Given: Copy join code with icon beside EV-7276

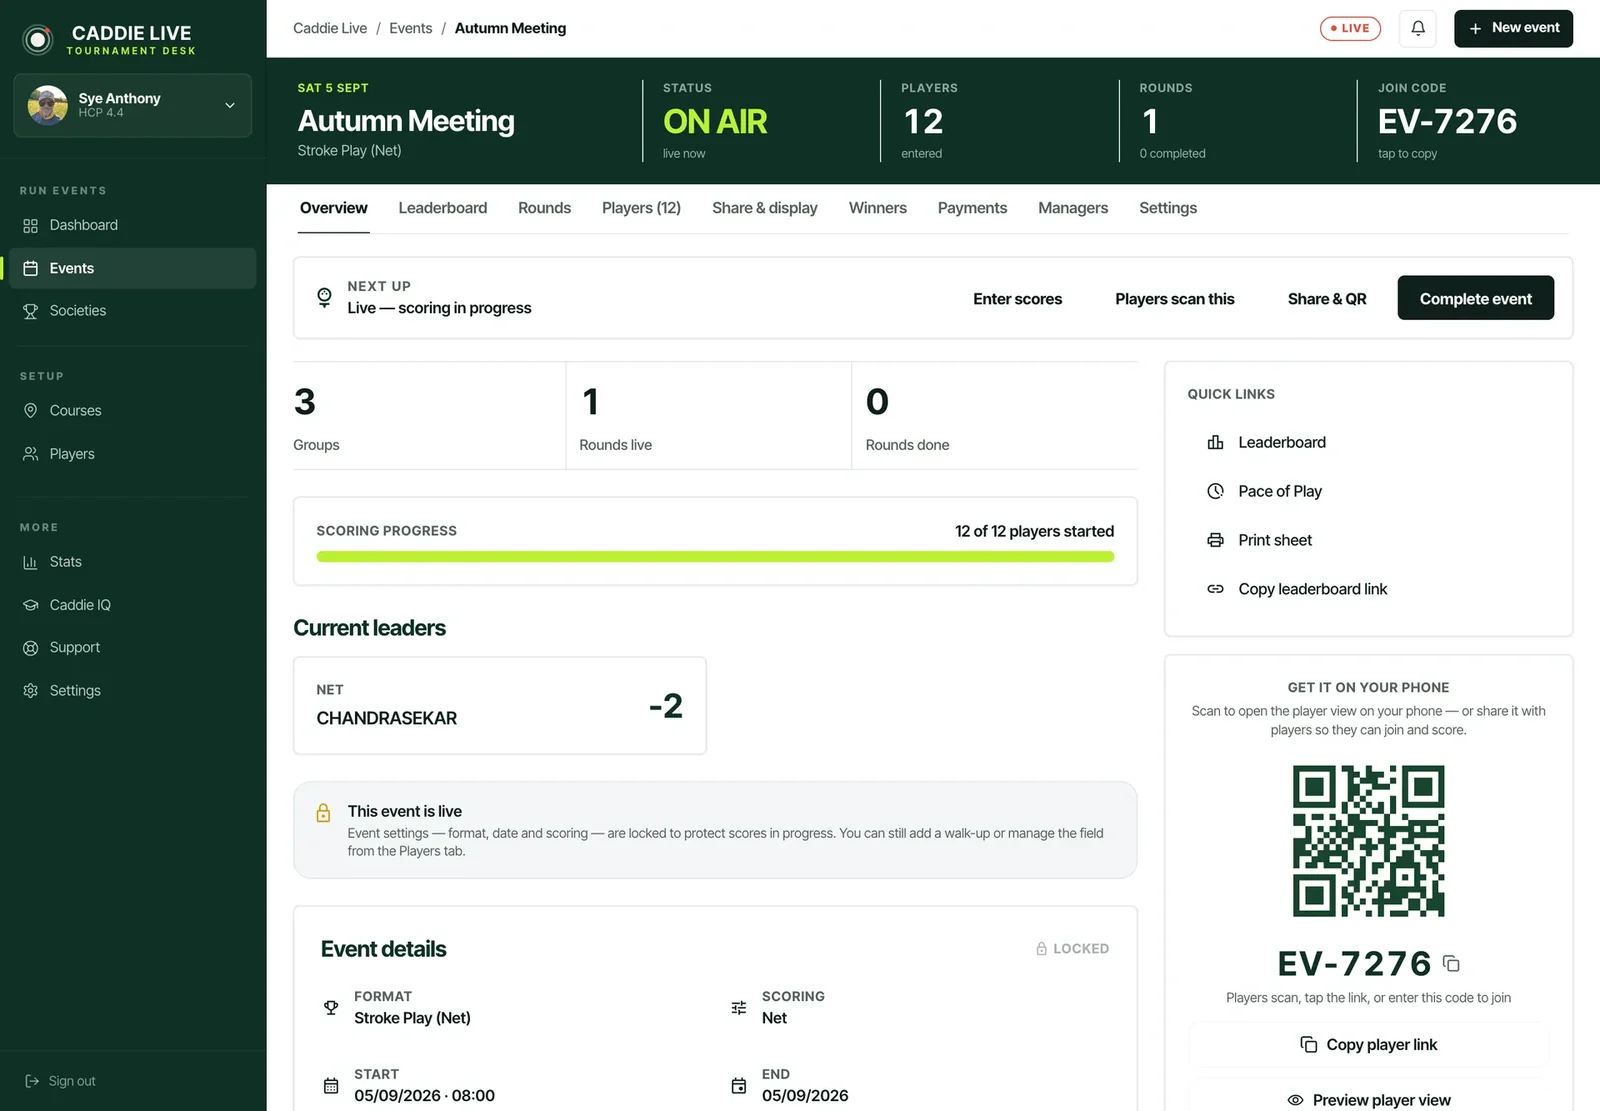Looking at the screenshot, I should (1451, 964).
